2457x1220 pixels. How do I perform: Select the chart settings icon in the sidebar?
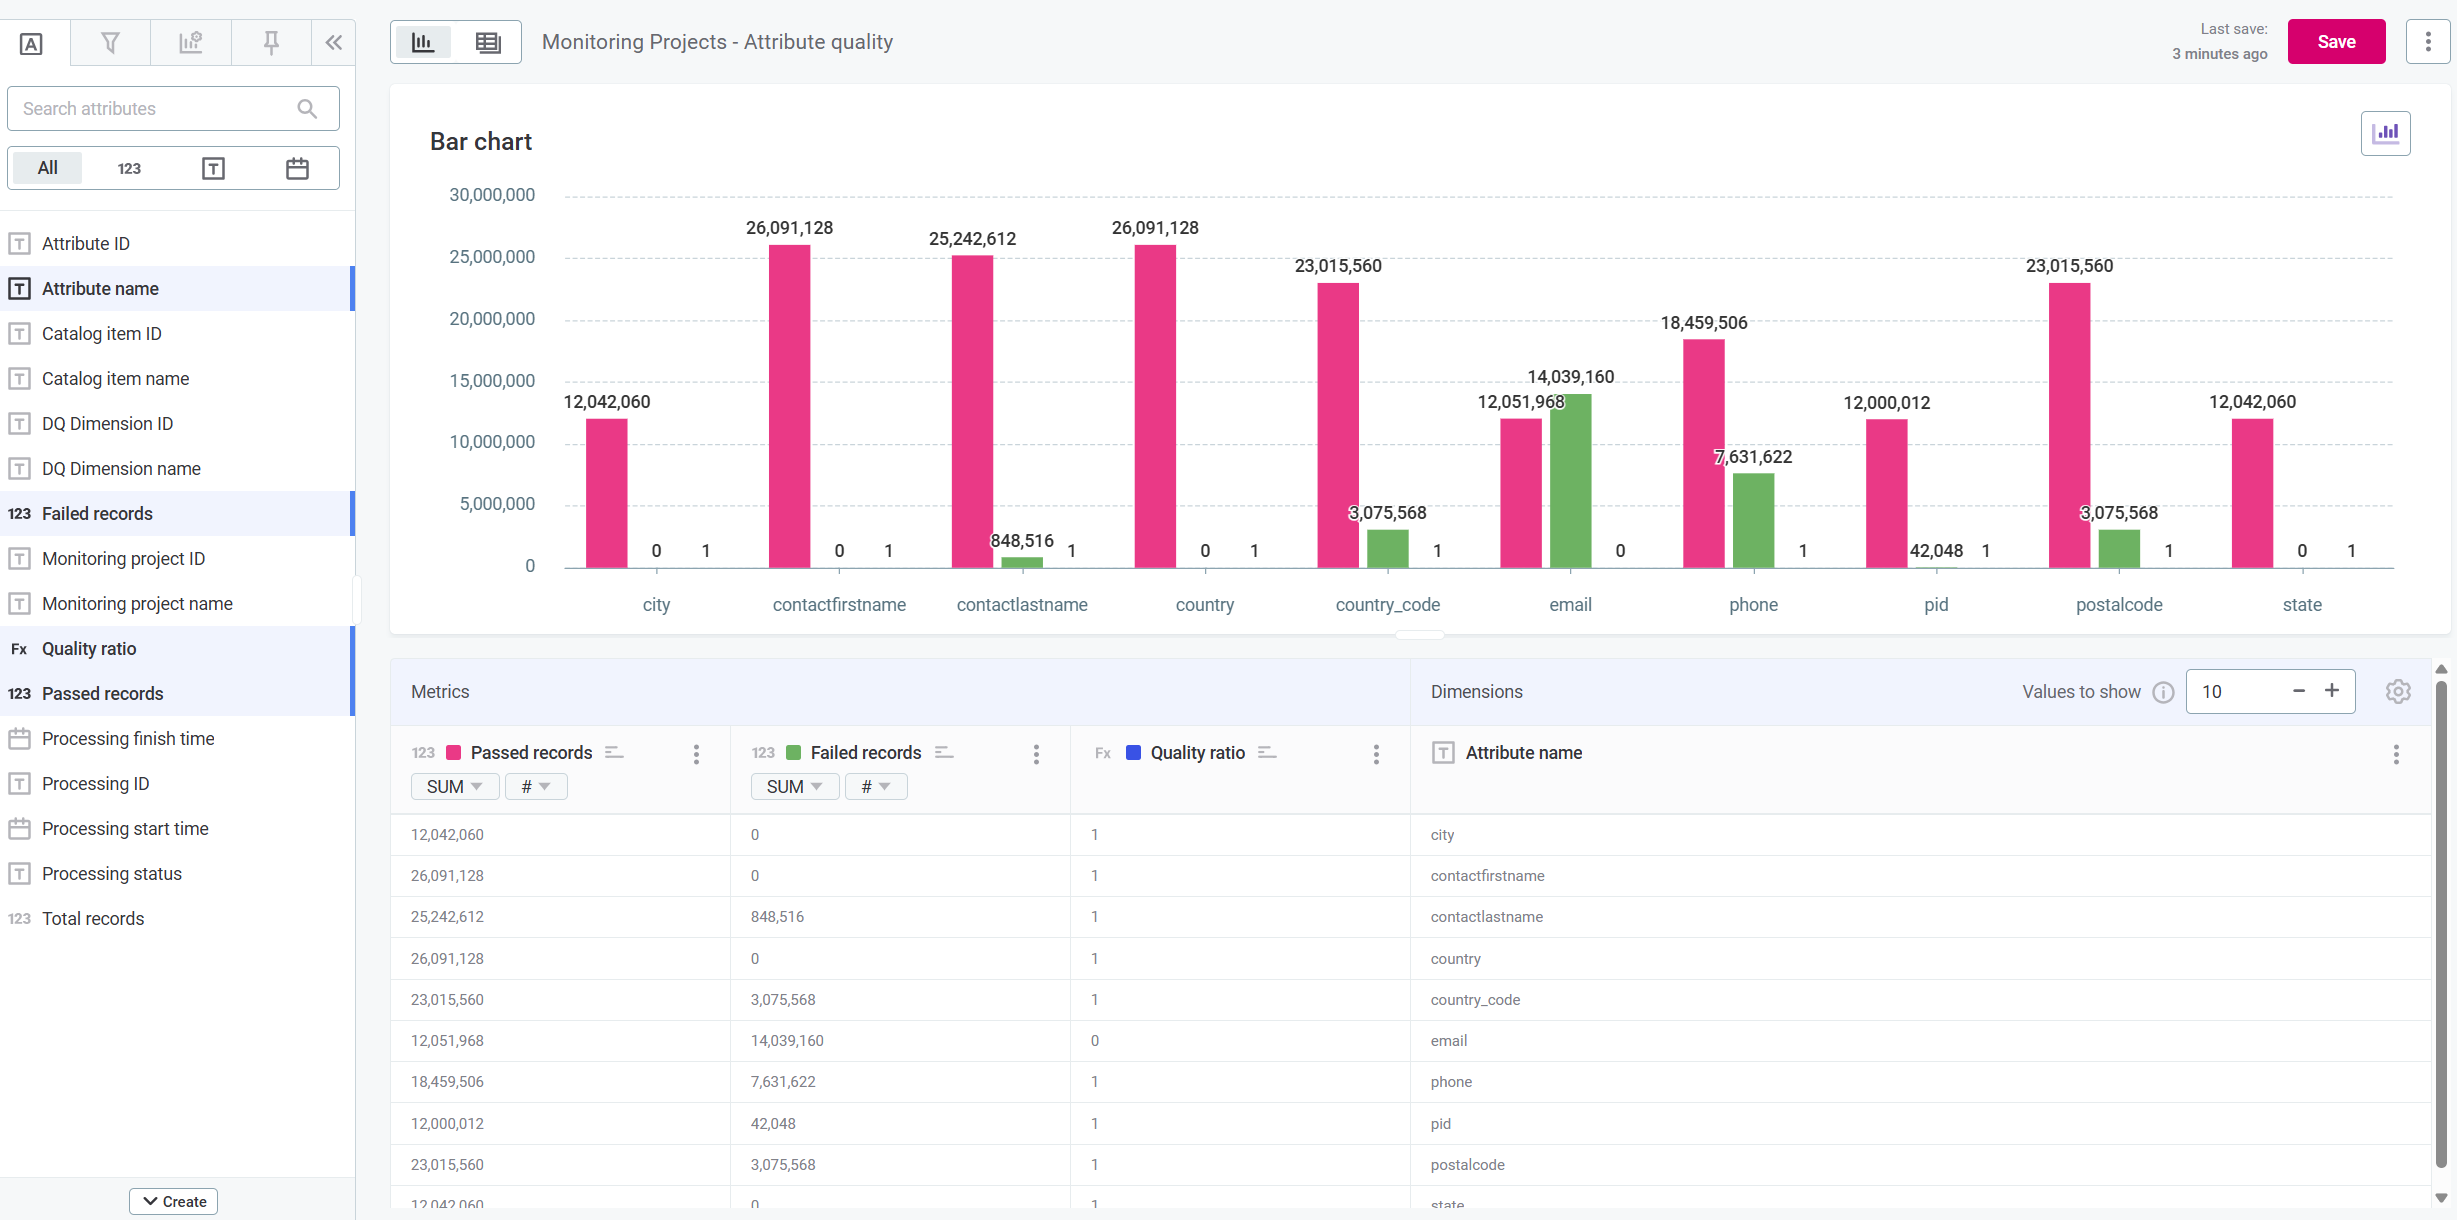pyautogui.click(x=190, y=42)
